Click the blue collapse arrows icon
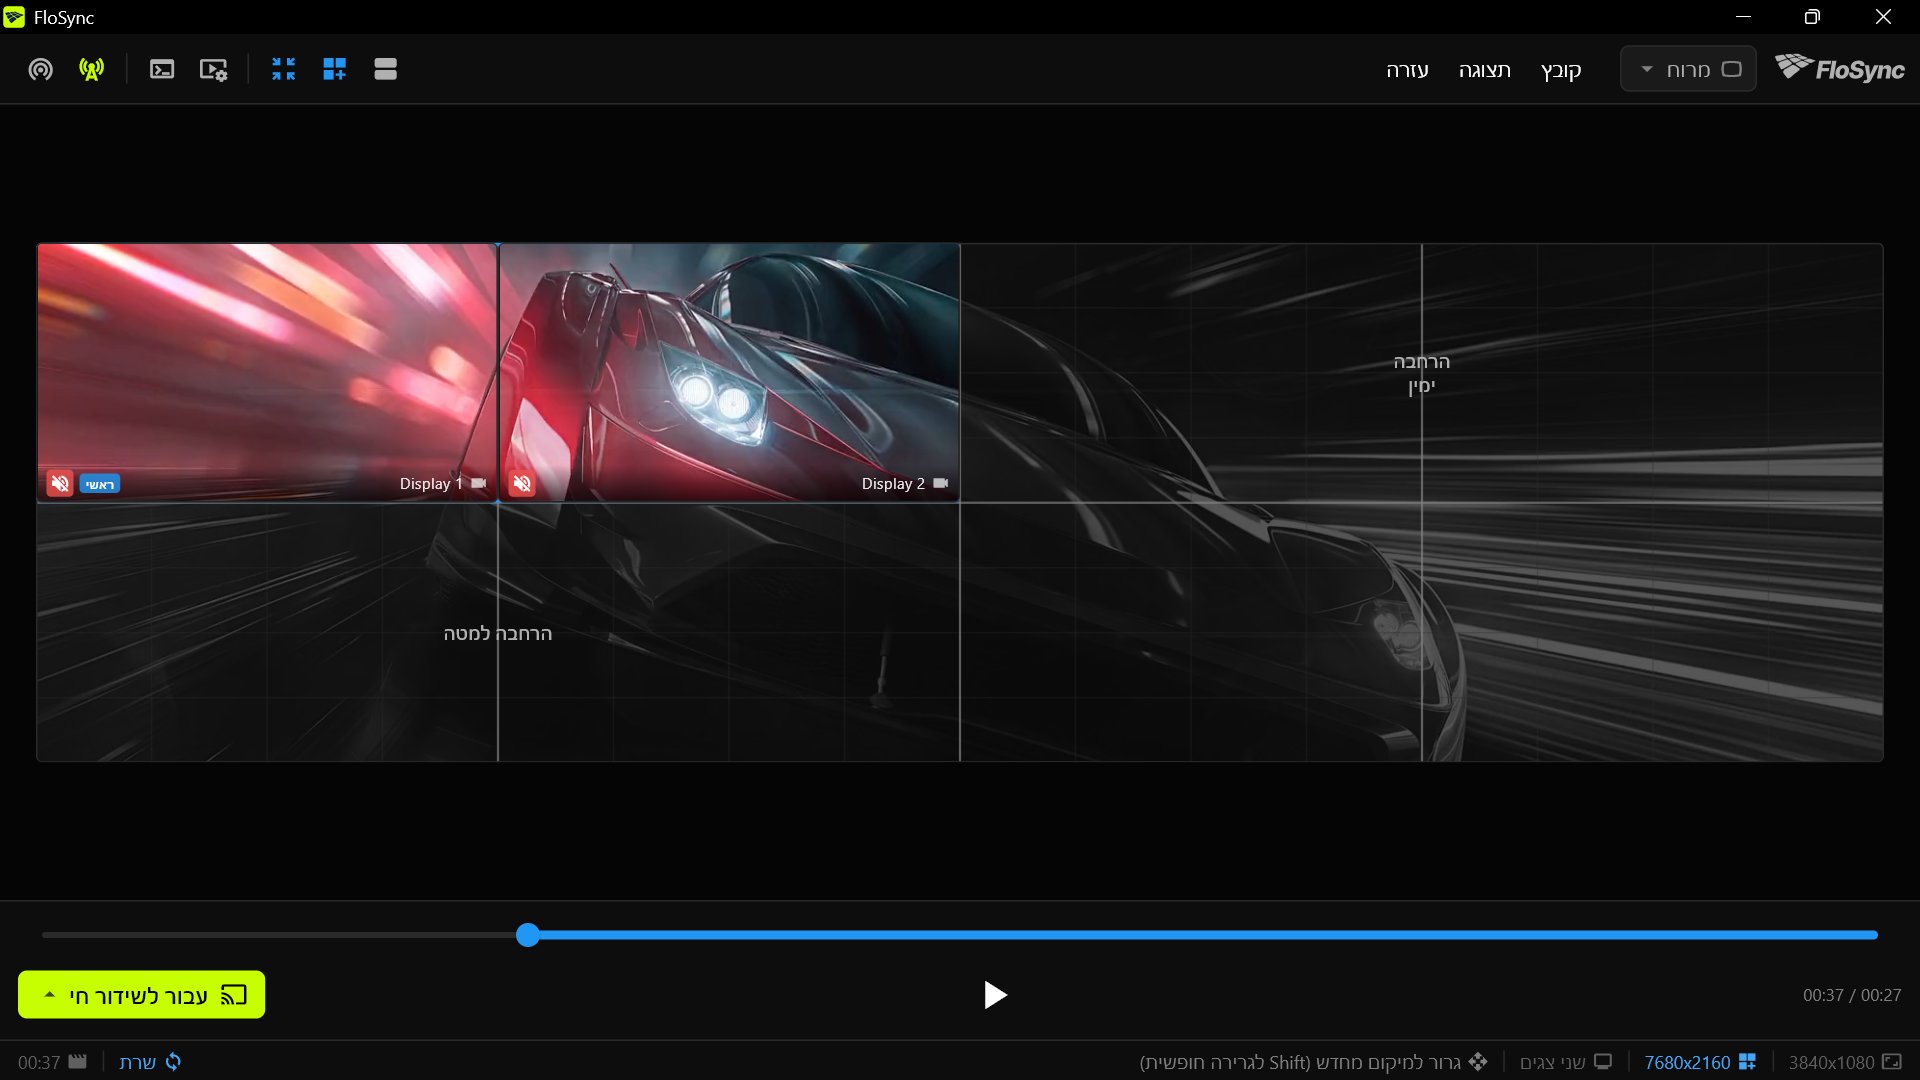This screenshot has width=1920, height=1080. (x=284, y=69)
